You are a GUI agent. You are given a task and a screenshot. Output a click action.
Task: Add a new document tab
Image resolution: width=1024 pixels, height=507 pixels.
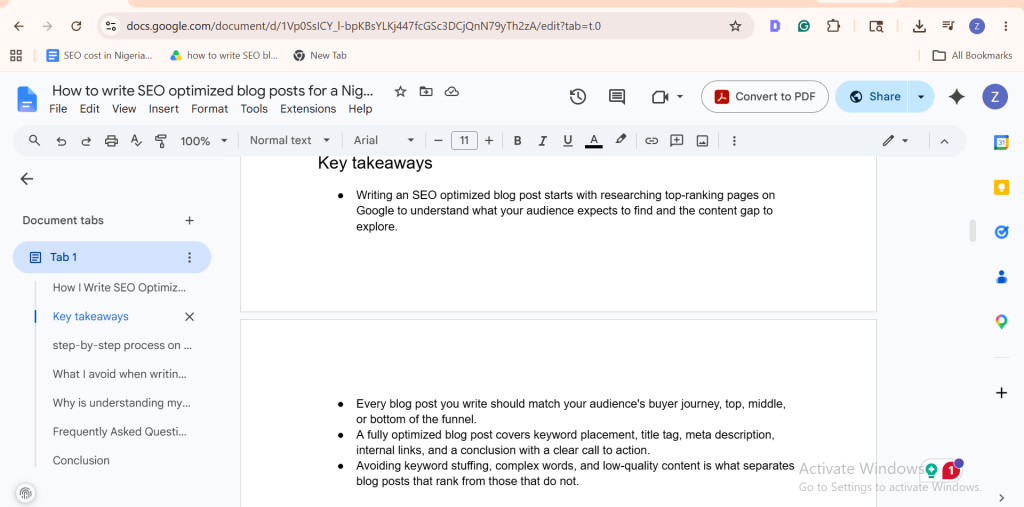tap(189, 220)
